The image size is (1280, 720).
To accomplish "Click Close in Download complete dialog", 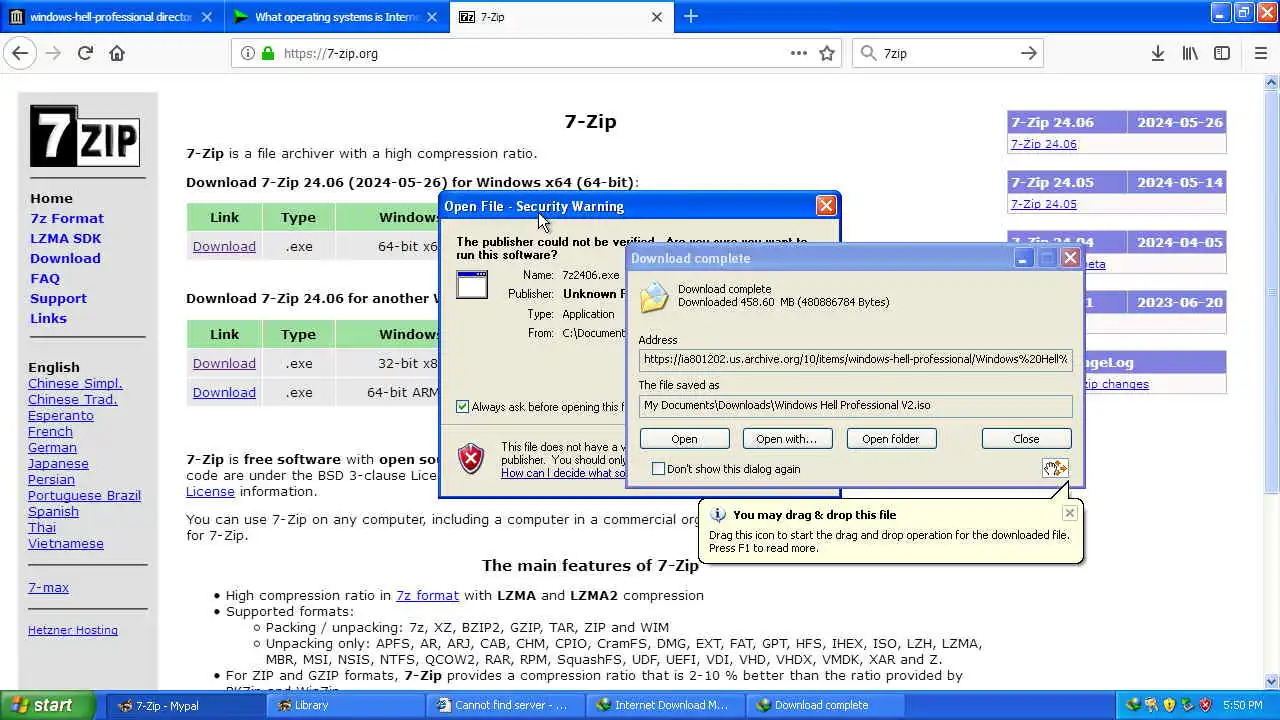I will pos(1026,438).
